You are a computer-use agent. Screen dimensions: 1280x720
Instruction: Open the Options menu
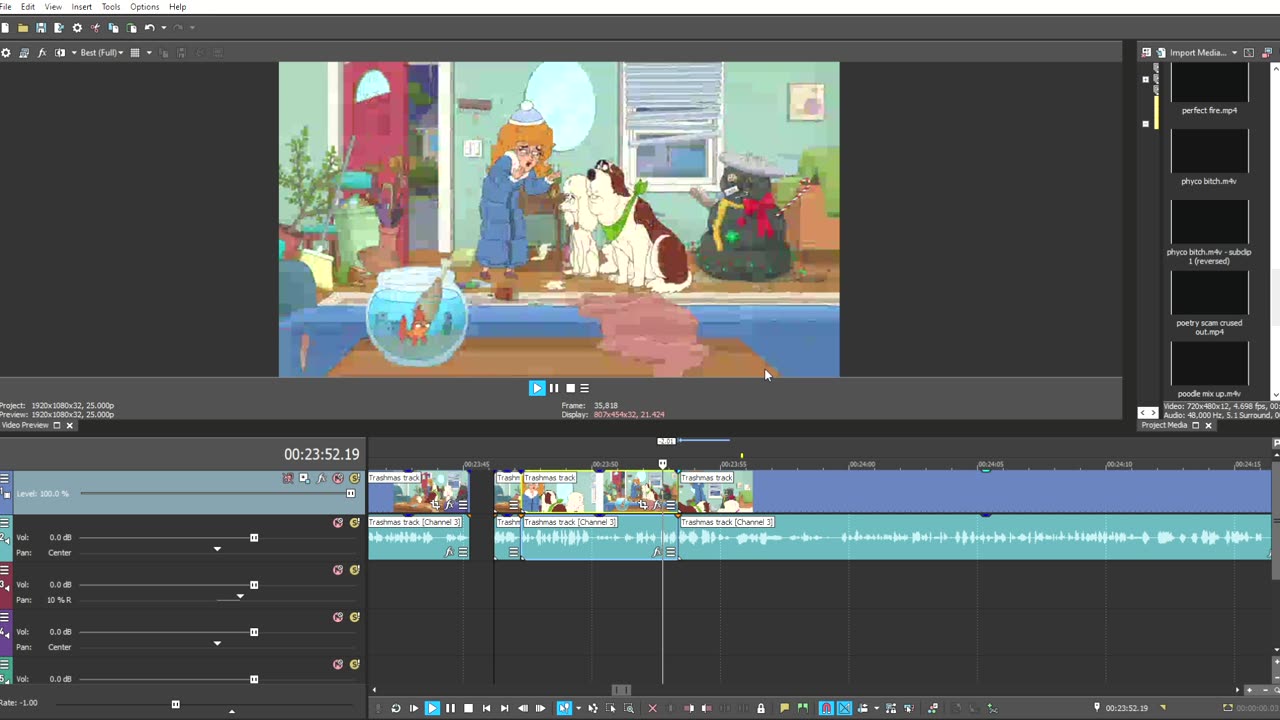(x=144, y=7)
